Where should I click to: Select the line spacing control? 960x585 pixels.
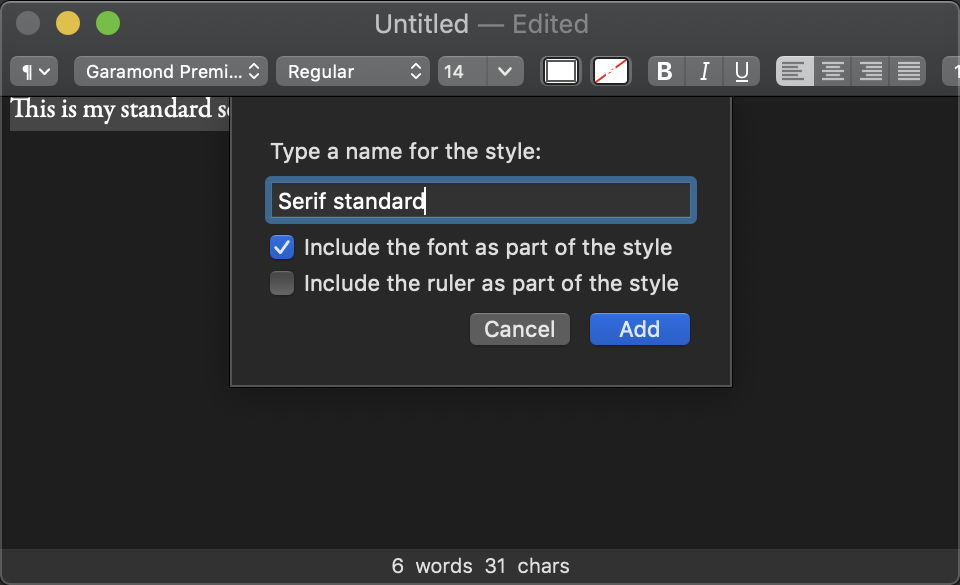[950, 71]
